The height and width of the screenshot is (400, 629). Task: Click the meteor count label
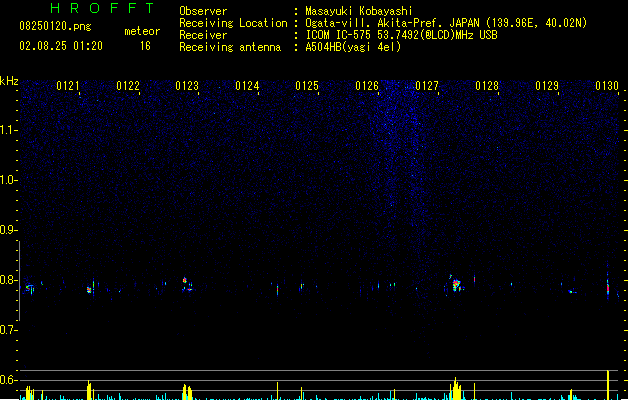(142, 31)
